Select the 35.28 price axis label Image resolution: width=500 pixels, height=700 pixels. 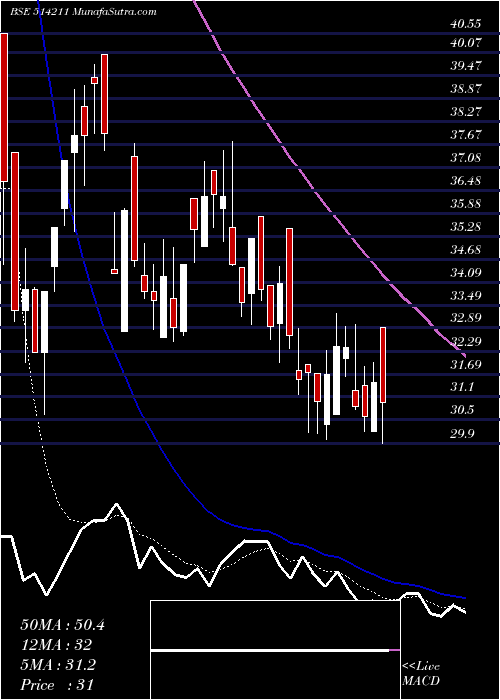point(466,226)
